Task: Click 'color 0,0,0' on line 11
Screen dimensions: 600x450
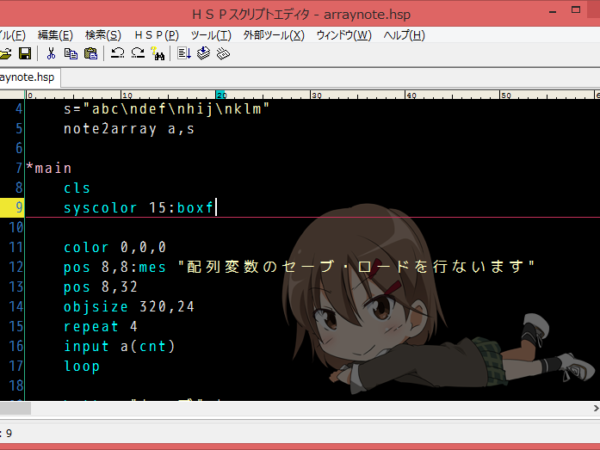Action: click(x=115, y=247)
